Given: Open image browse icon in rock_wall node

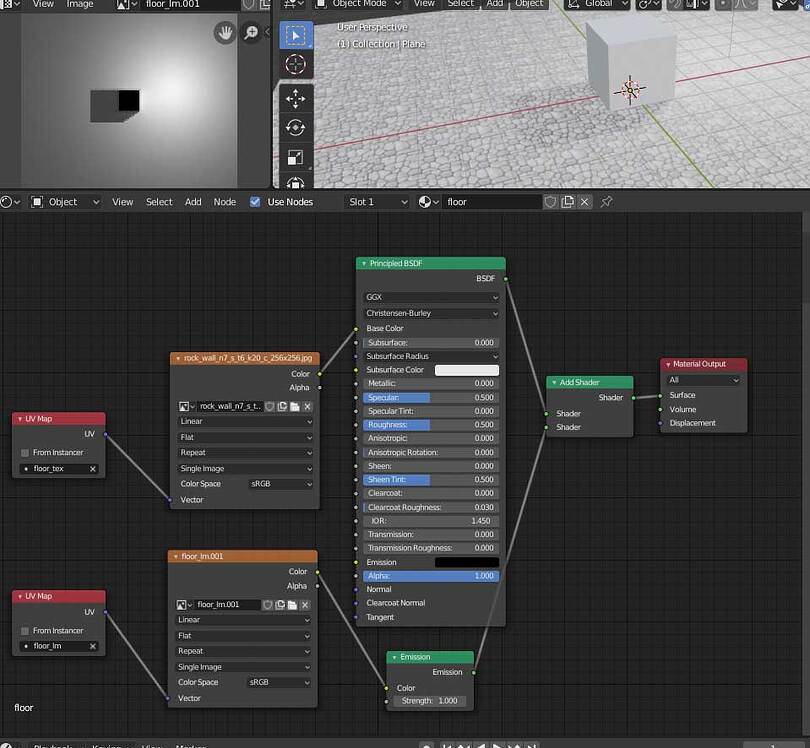Looking at the screenshot, I should pyautogui.click(x=186, y=407).
